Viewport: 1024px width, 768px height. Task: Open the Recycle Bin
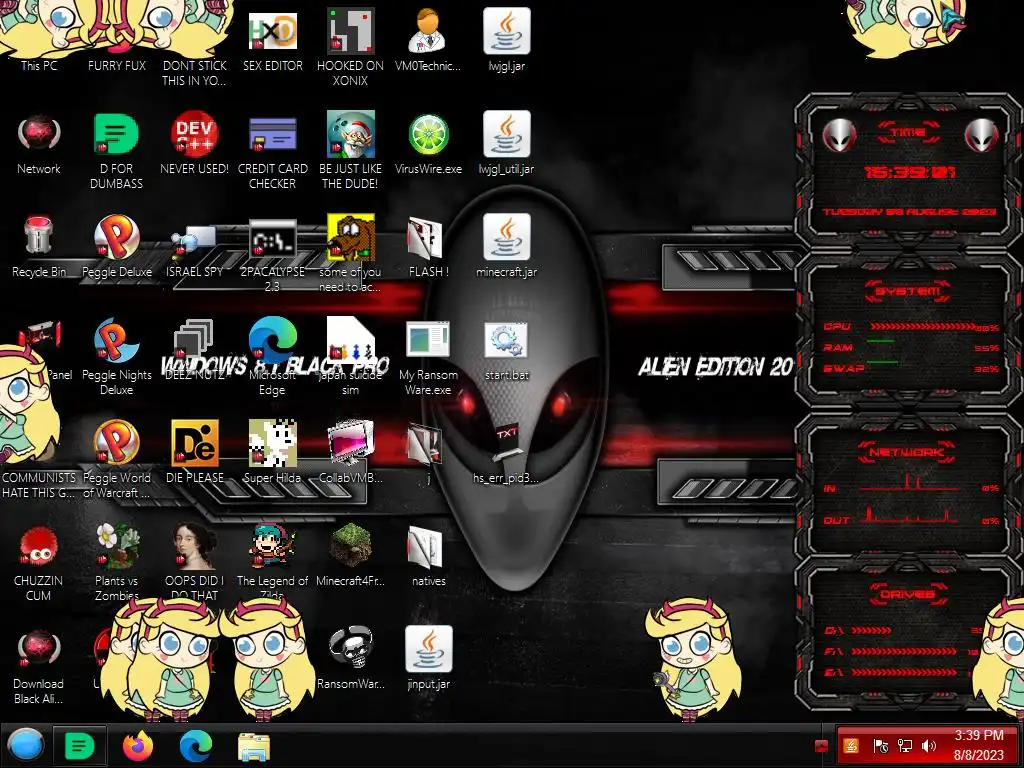click(39, 246)
